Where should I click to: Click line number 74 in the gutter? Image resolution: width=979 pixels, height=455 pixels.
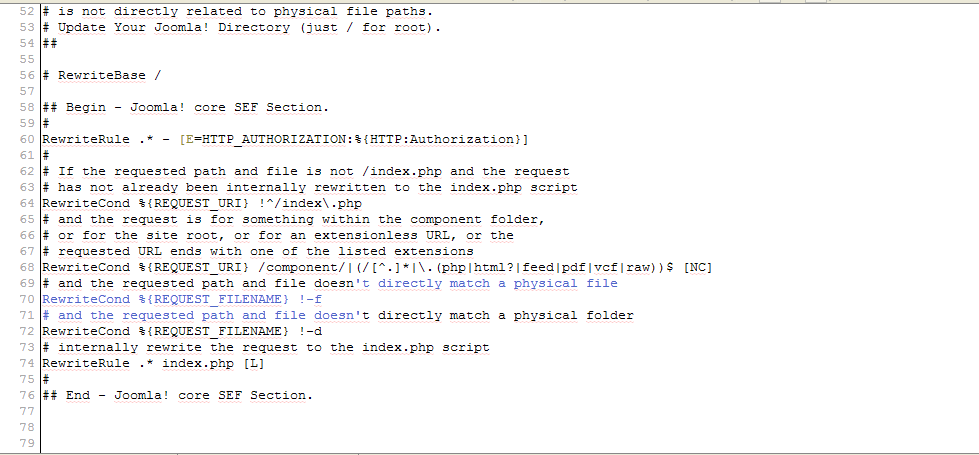click(26, 364)
